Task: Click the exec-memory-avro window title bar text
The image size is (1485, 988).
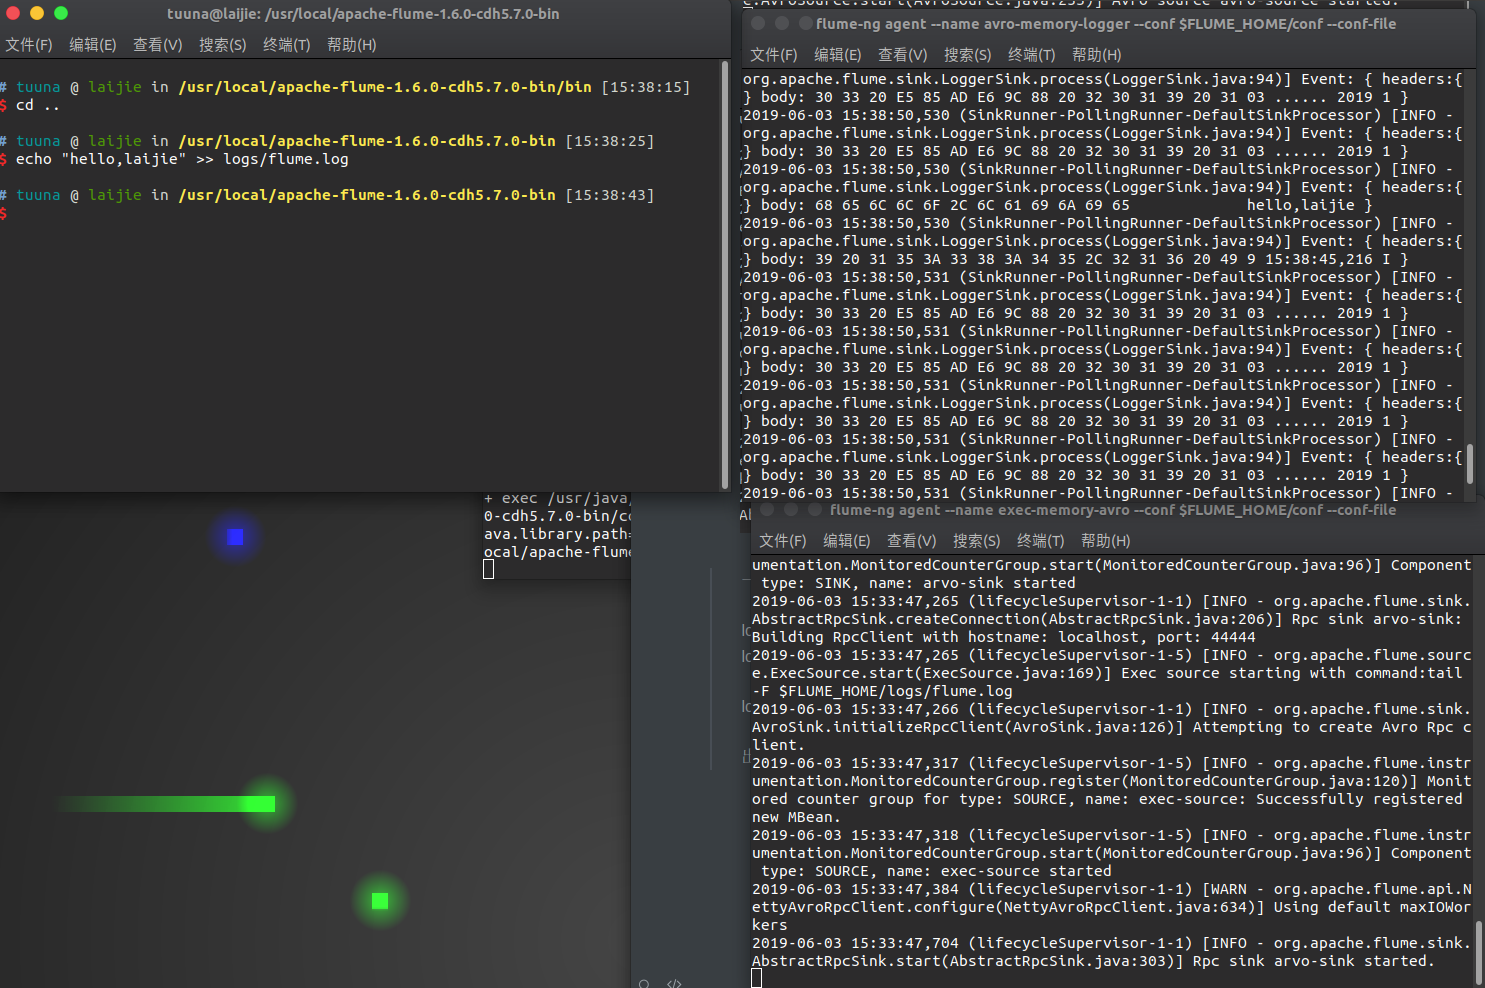Action: (1113, 510)
